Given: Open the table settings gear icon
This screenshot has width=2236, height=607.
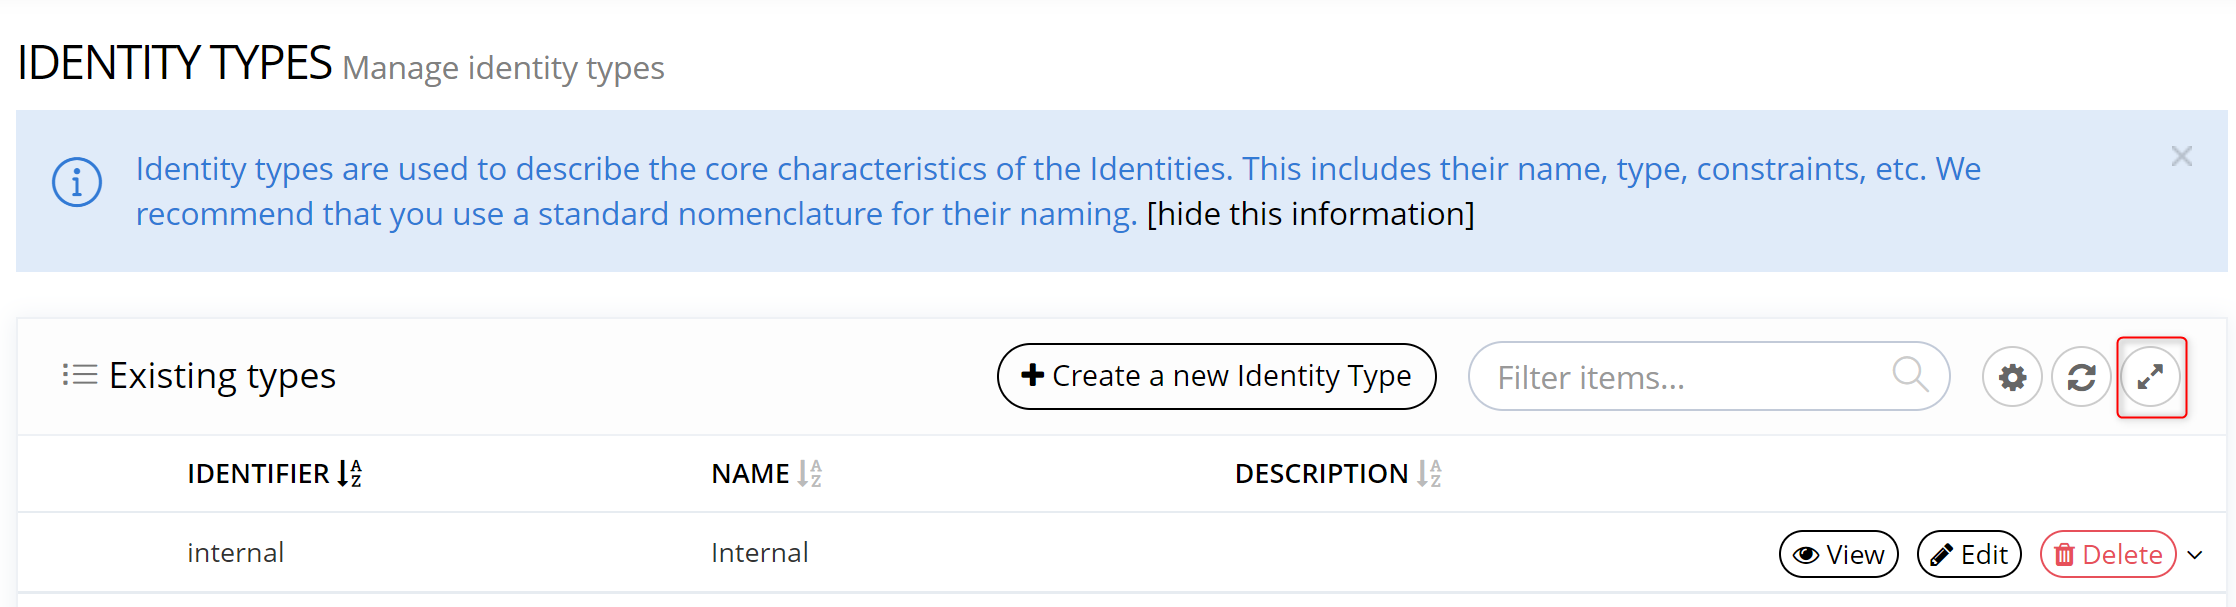Looking at the screenshot, I should point(2012,377).
